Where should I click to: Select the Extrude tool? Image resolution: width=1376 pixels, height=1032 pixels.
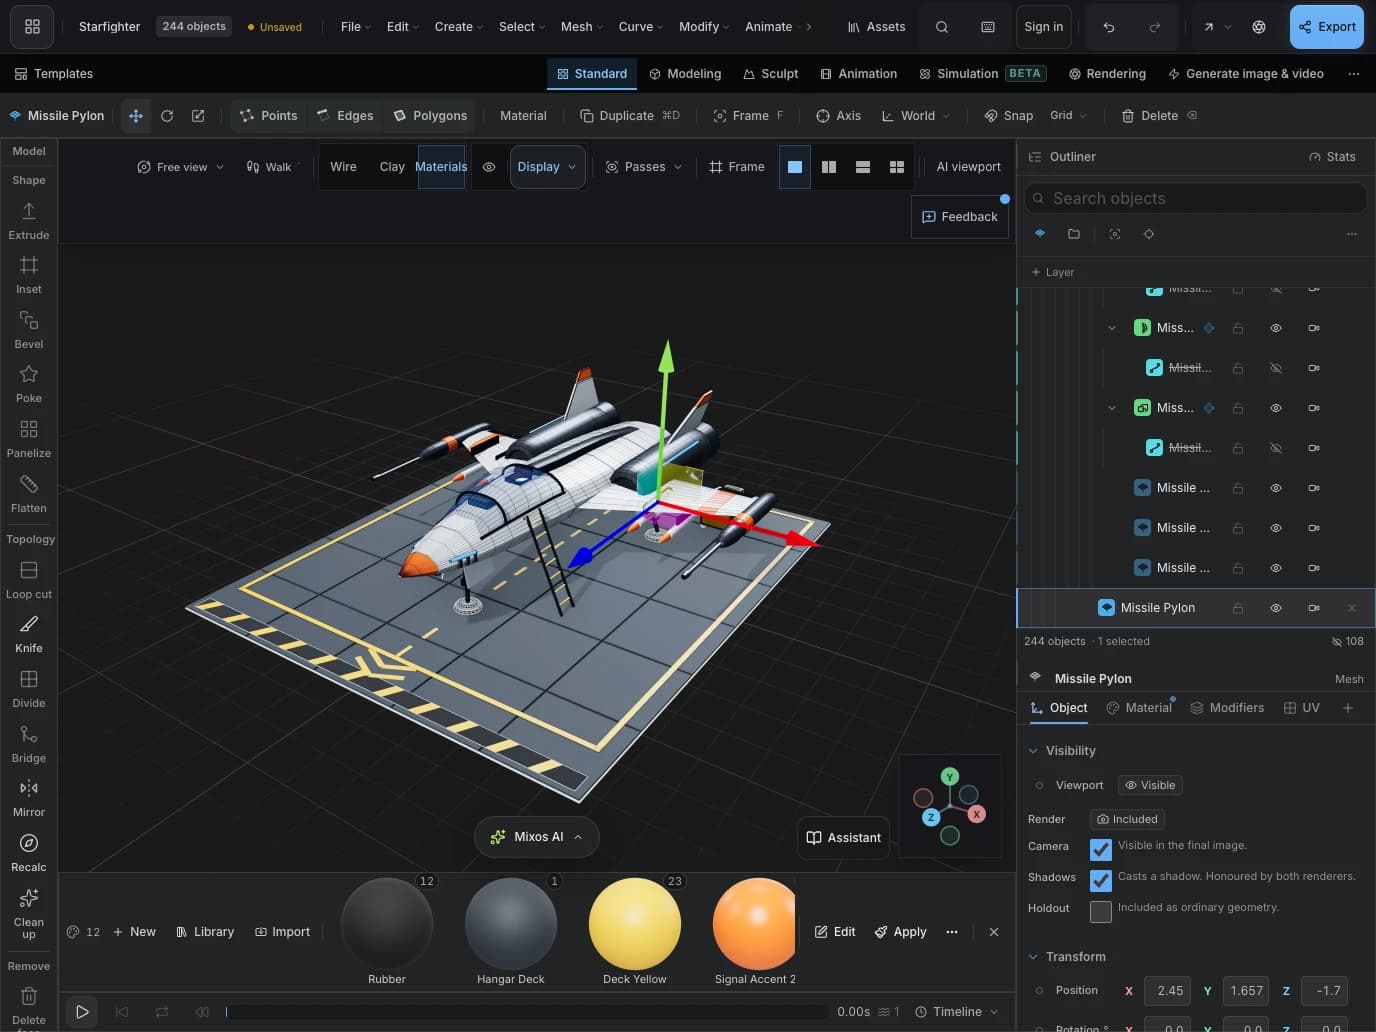click(29, 221)
